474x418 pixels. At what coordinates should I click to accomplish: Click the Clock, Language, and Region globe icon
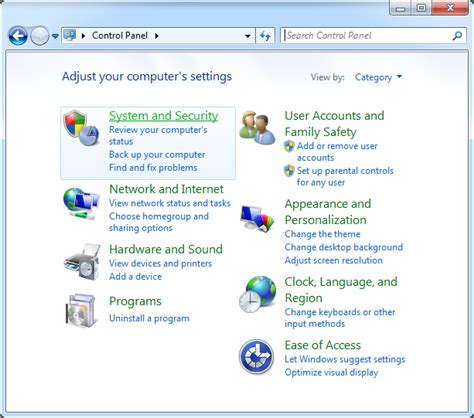coord(257,294)
